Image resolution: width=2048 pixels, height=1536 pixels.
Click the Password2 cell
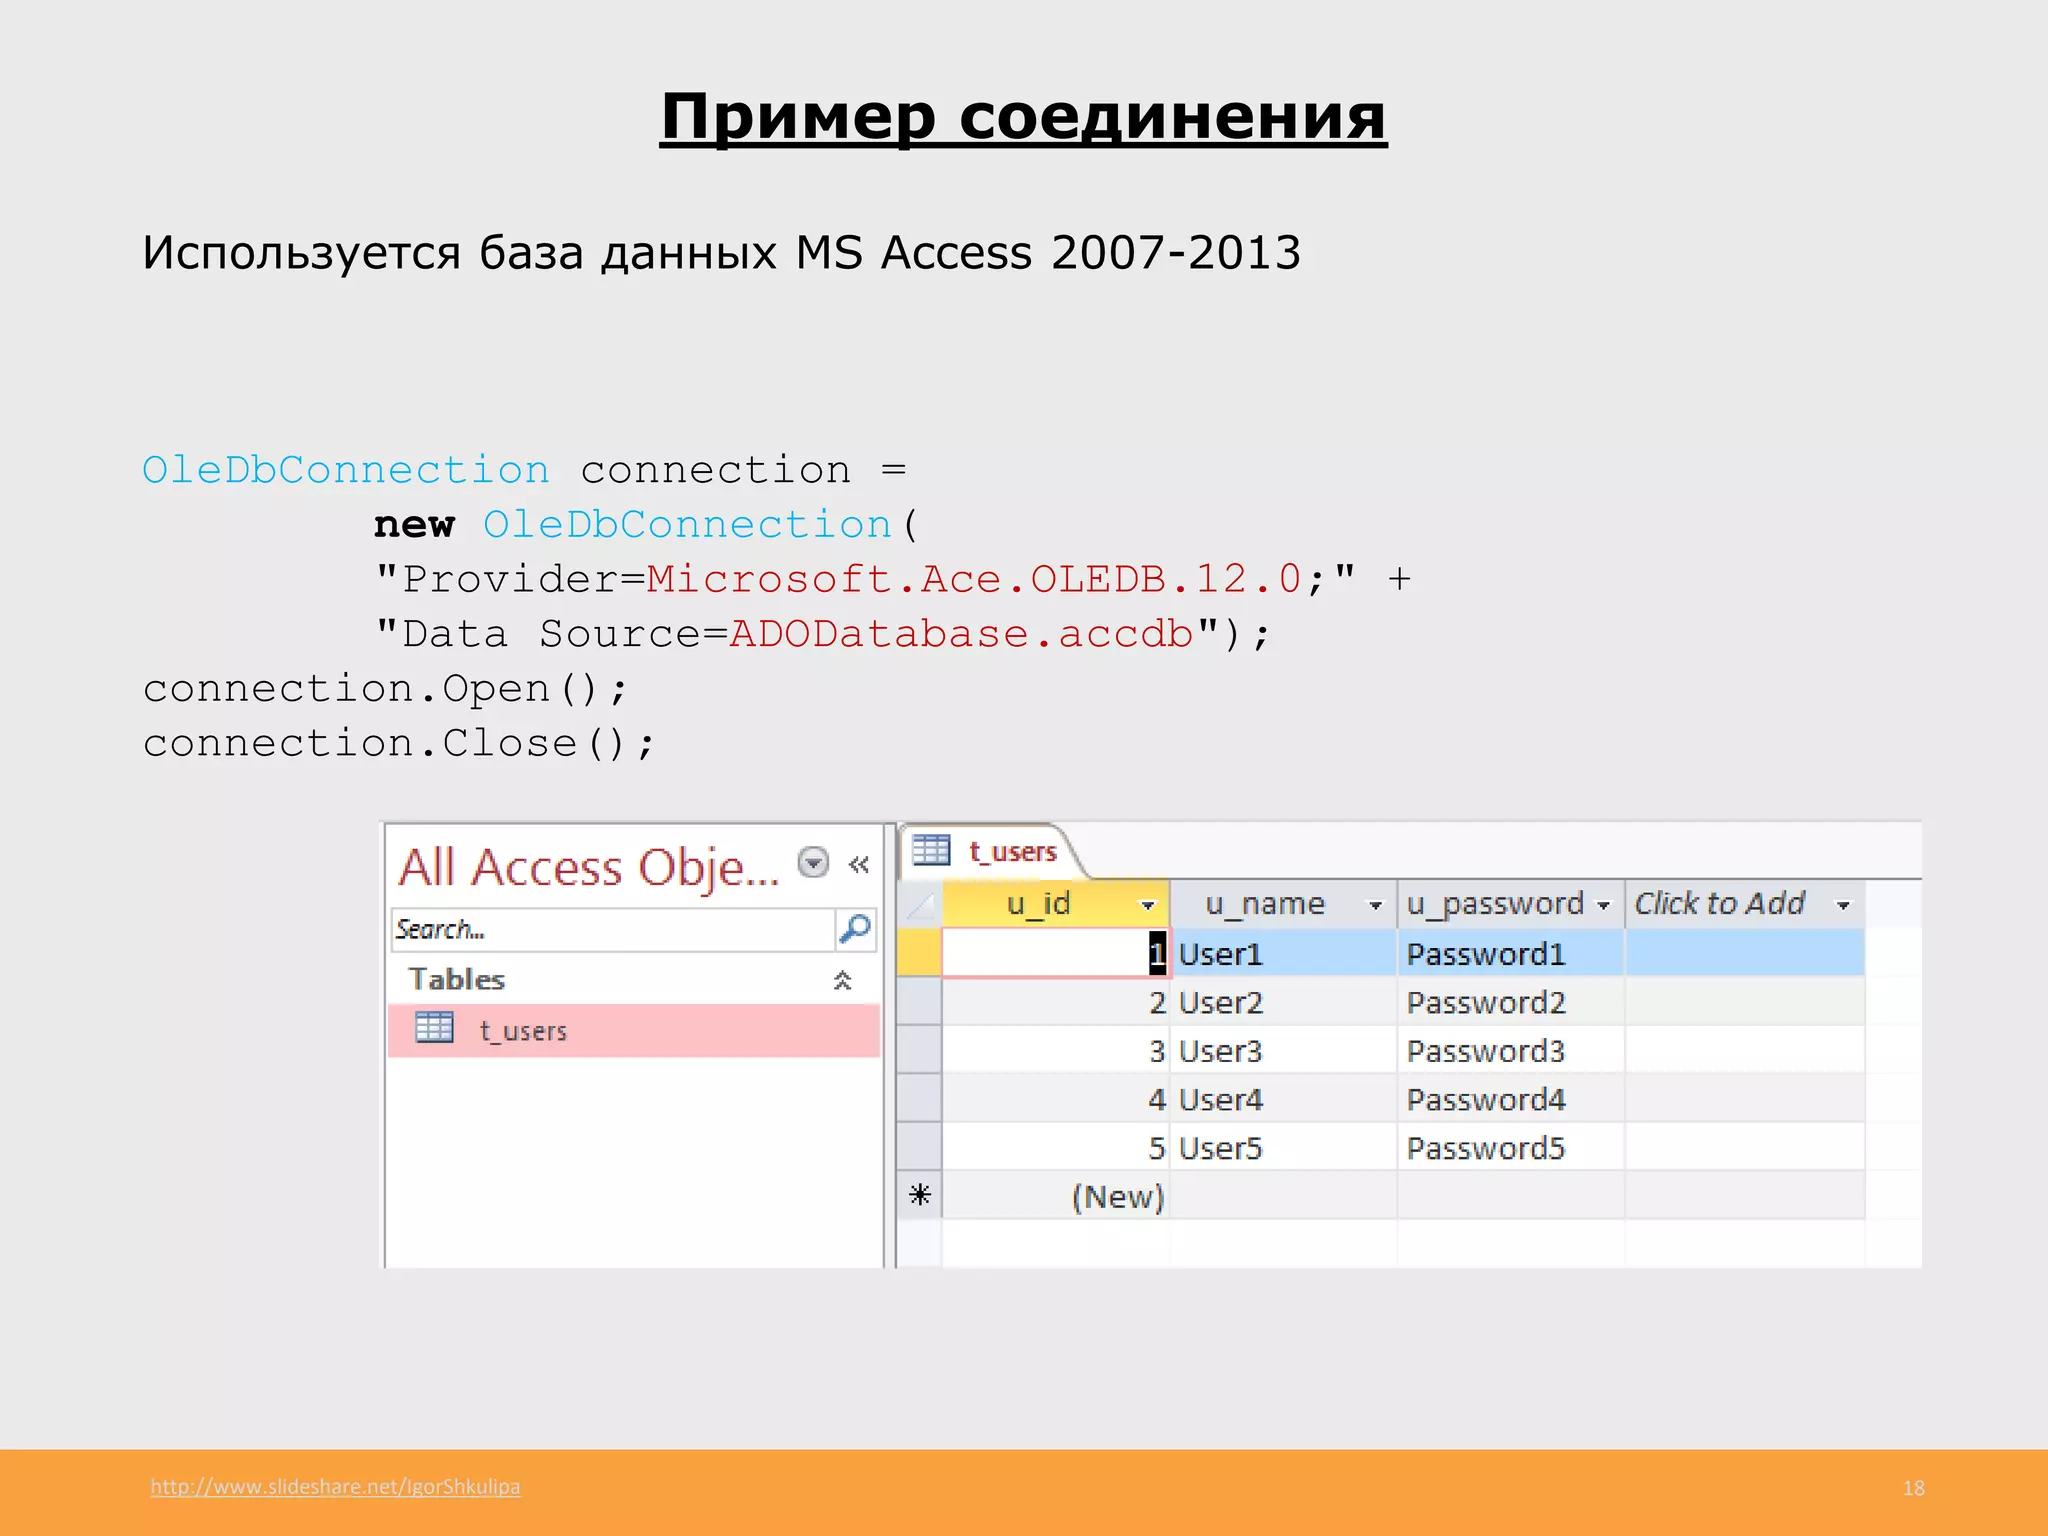(1510, 1002)
